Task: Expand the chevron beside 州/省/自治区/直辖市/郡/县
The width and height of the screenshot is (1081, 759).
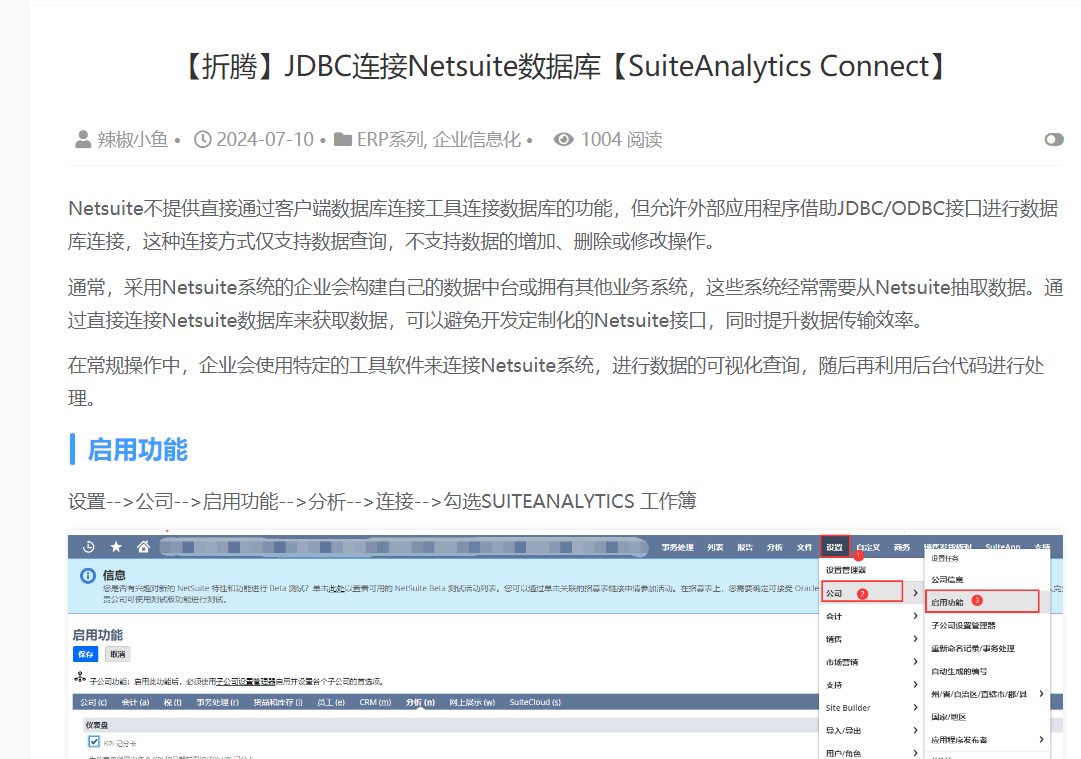Action: point(1041,694)
